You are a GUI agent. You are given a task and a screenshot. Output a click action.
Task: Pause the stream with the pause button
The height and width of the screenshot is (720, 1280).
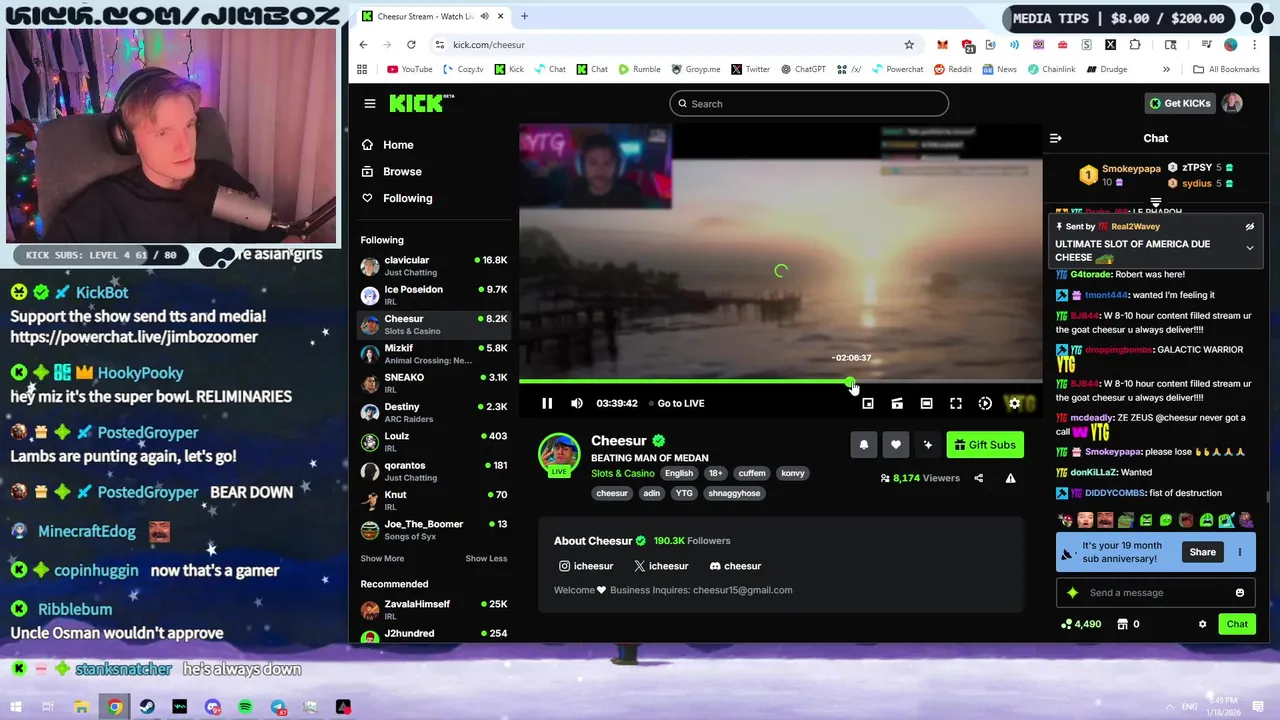(x=547, y=403)
